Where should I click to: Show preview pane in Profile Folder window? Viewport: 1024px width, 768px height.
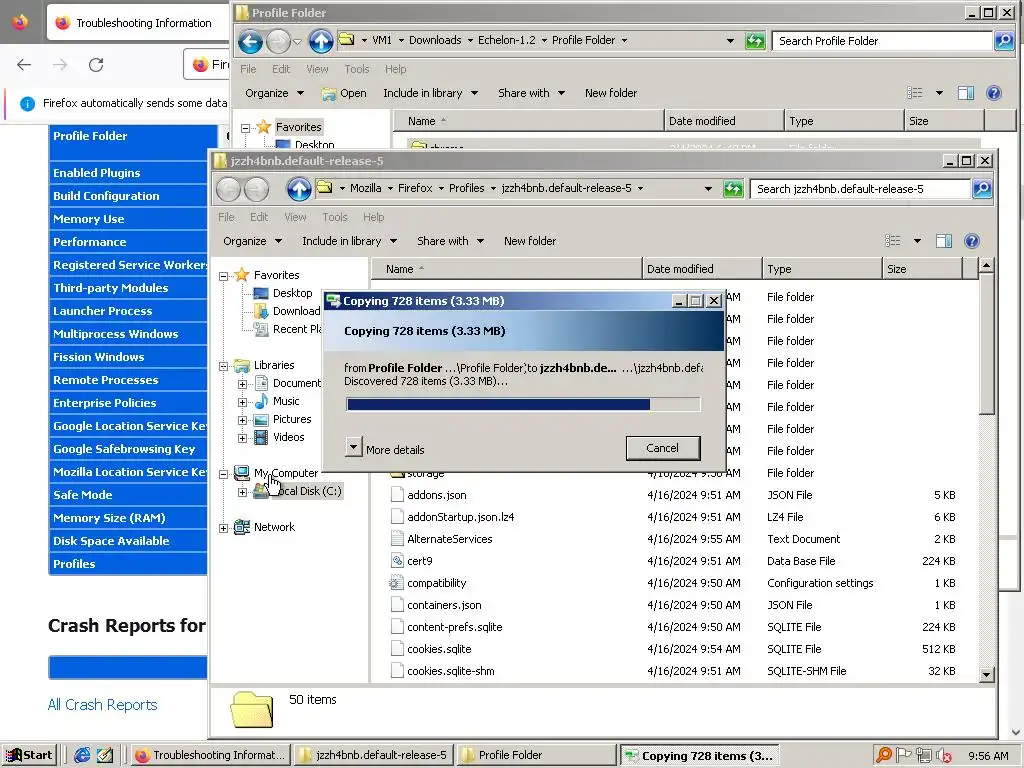pos(966,93)
